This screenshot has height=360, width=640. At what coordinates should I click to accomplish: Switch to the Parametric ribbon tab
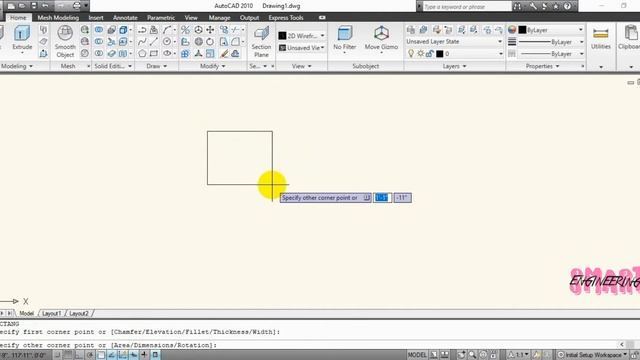tap(161, 18)
